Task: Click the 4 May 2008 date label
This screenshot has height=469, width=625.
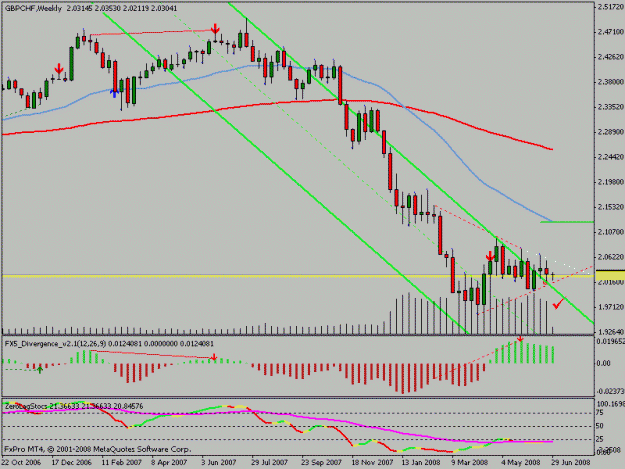Action: coord(521,462)
